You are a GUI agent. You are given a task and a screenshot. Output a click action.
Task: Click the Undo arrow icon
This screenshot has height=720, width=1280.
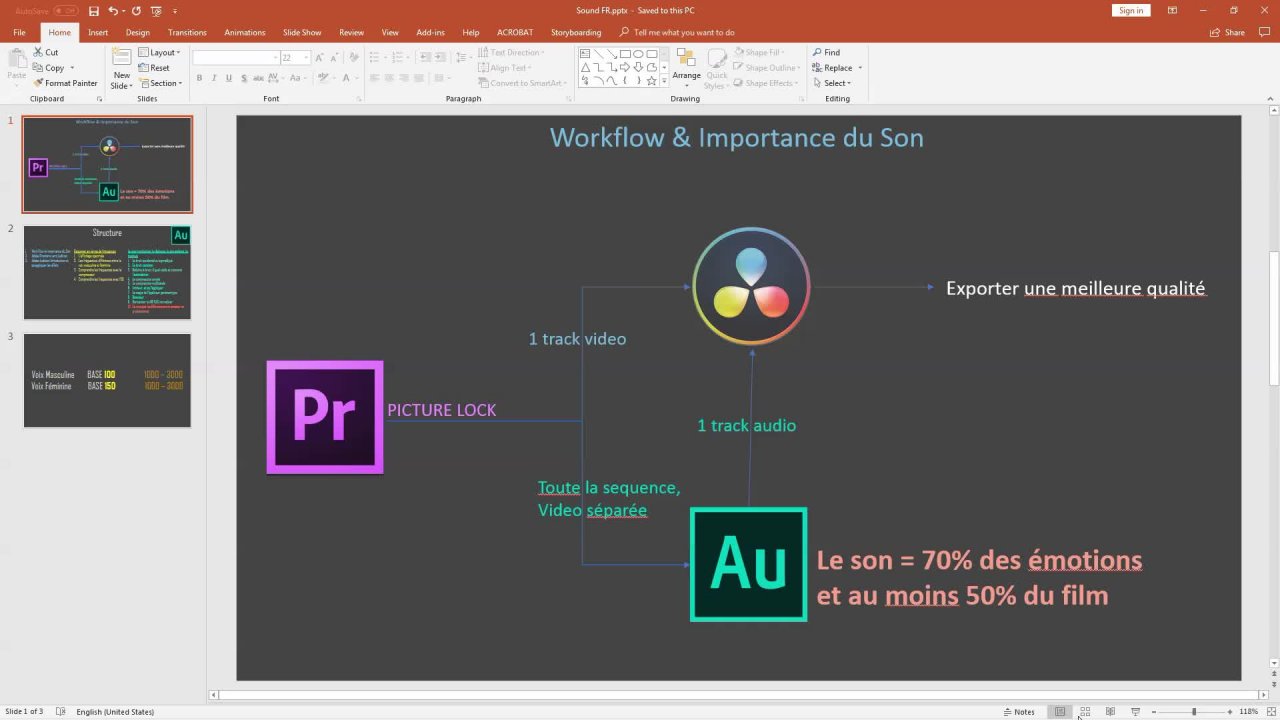(113, 11)
